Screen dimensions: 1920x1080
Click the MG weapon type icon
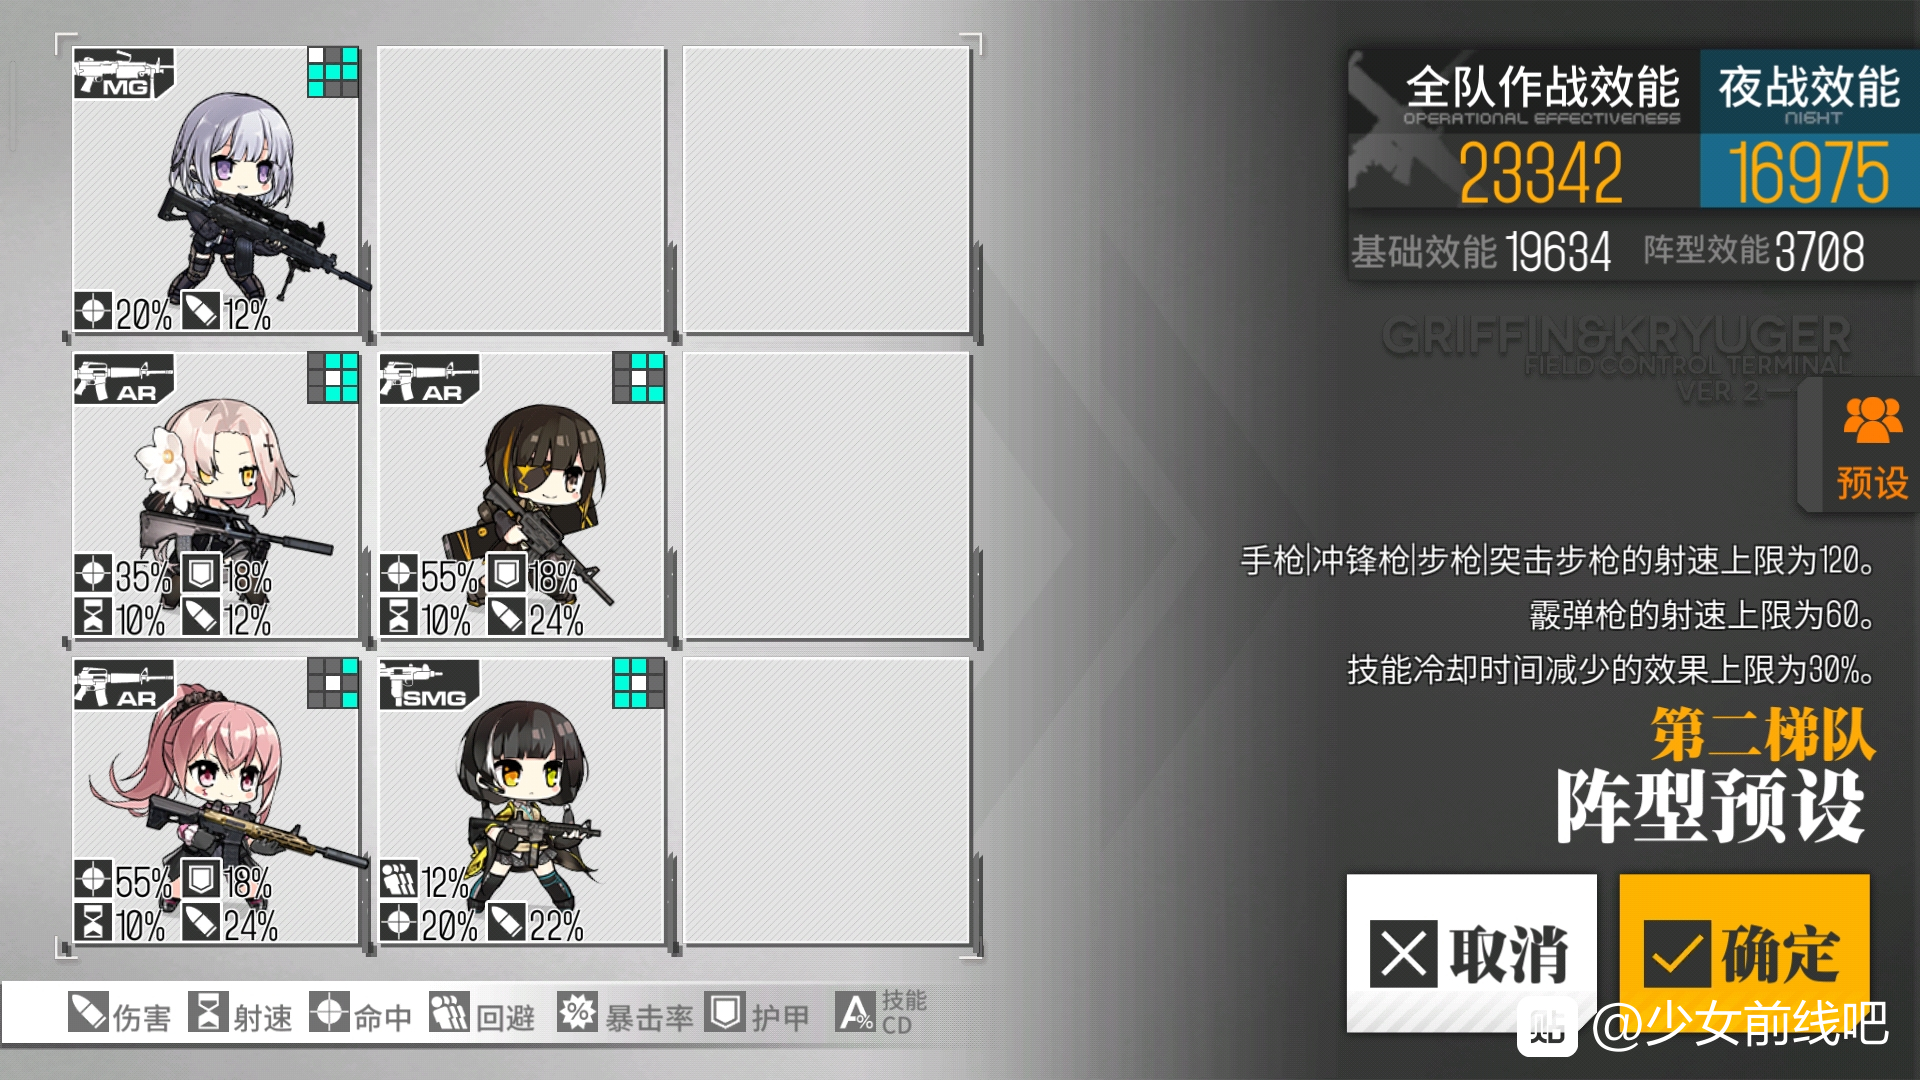[x=124, y=73]
